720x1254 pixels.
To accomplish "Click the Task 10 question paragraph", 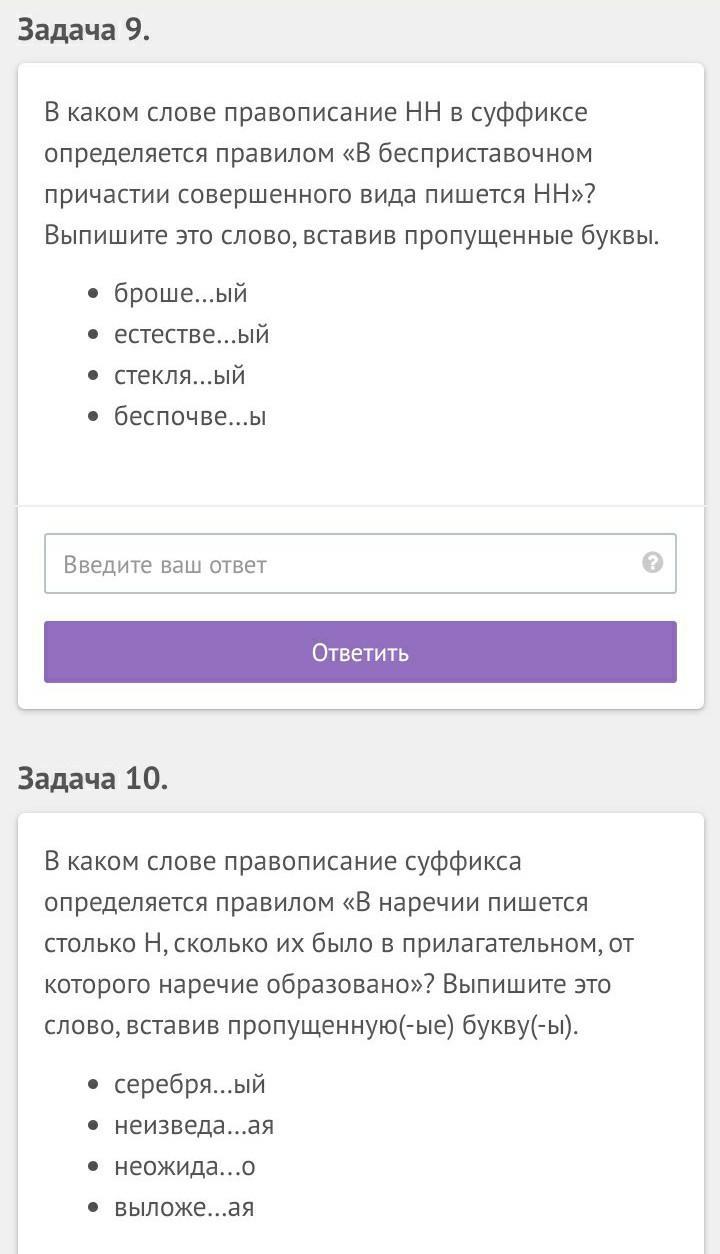I will tap(340, 943).
